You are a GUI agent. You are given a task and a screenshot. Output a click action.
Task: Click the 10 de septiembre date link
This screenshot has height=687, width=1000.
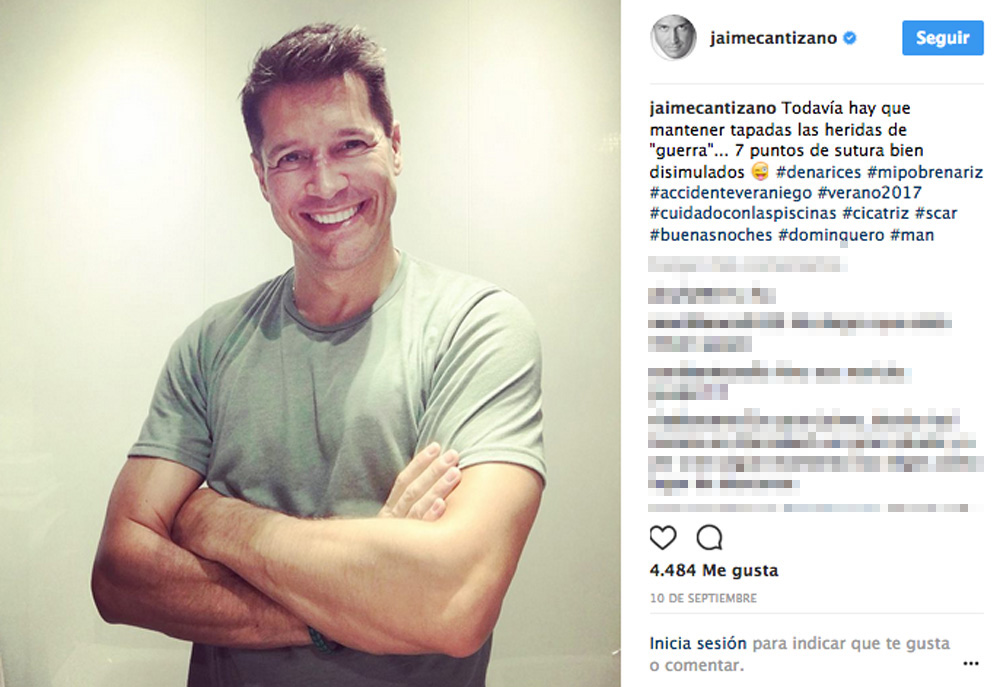point(703,598)
